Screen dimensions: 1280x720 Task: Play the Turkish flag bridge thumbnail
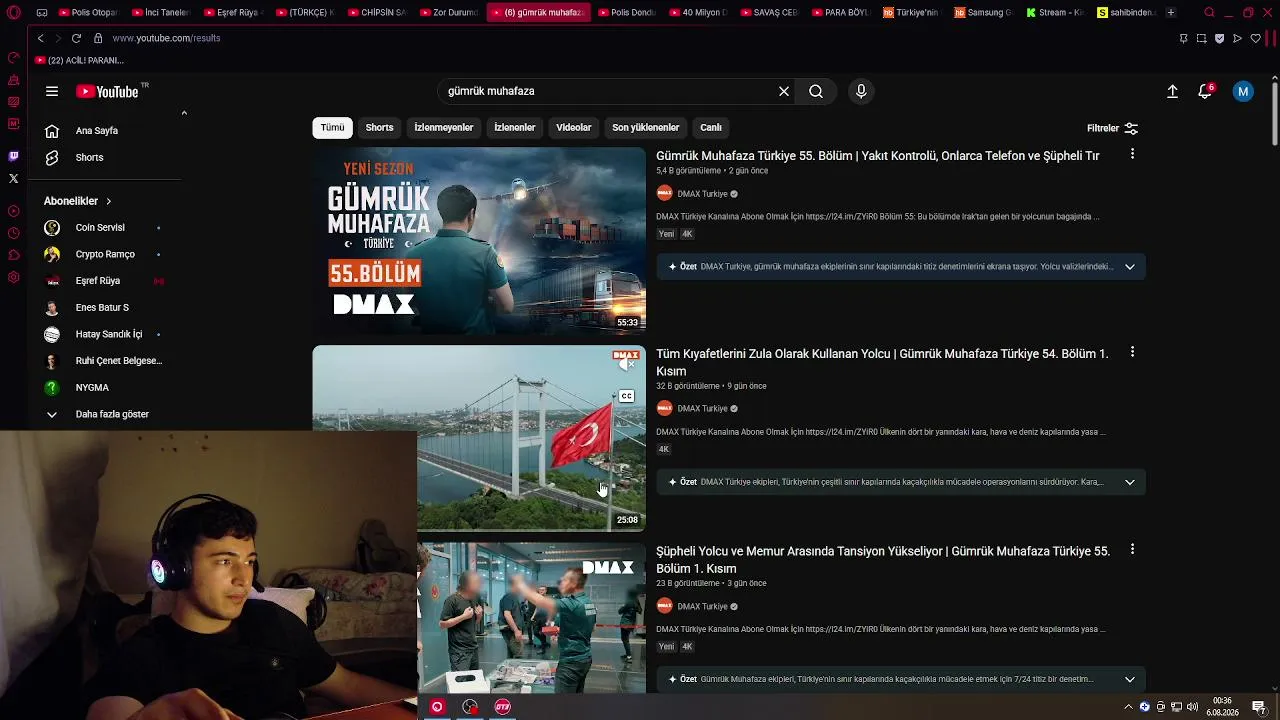pos(479,438)
